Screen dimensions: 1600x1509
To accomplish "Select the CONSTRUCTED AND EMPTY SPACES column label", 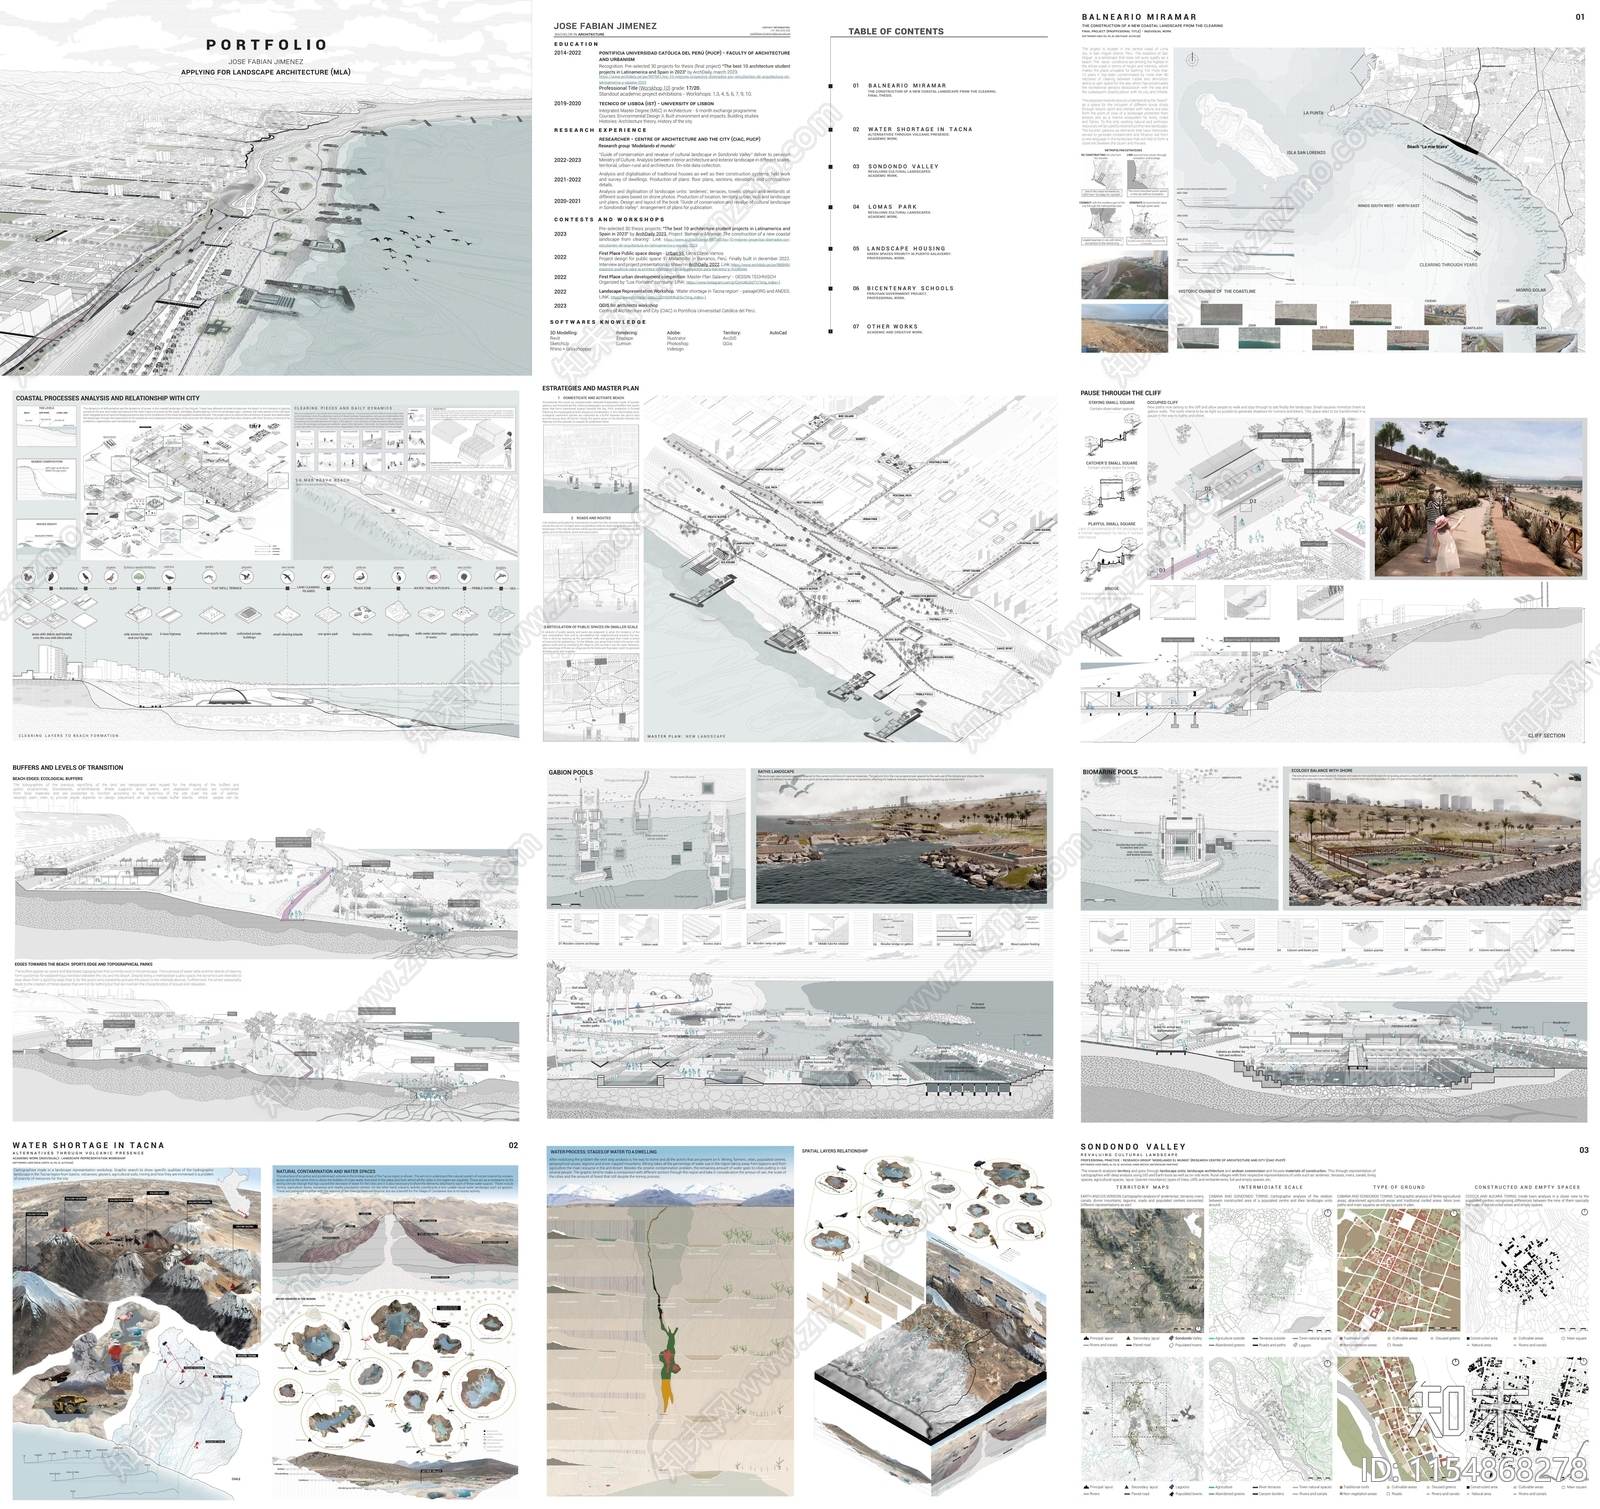I will 1527,1187.
